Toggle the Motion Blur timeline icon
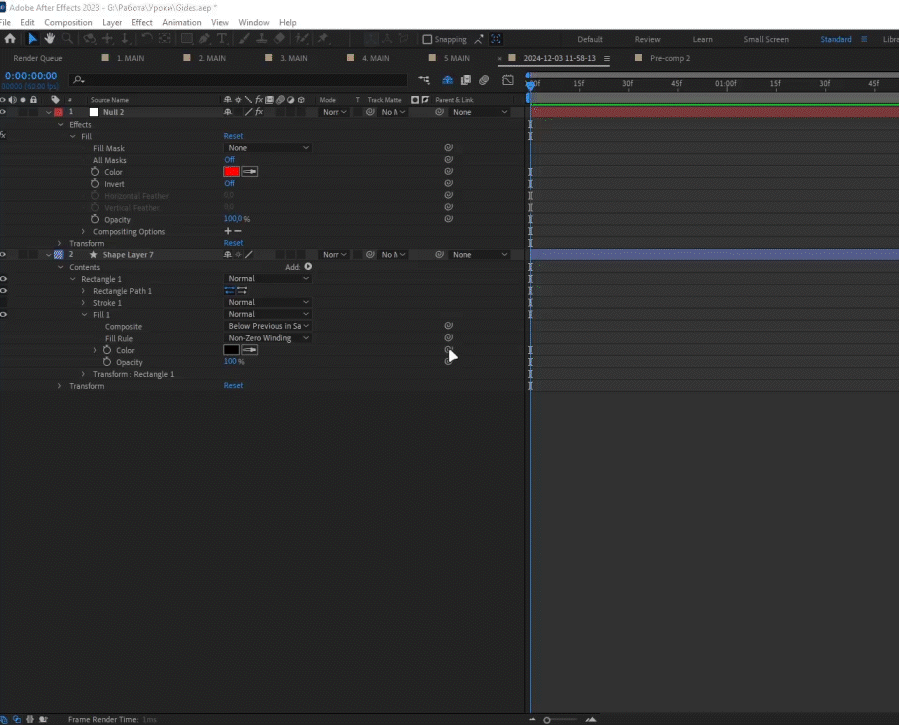 coord(484,80)
